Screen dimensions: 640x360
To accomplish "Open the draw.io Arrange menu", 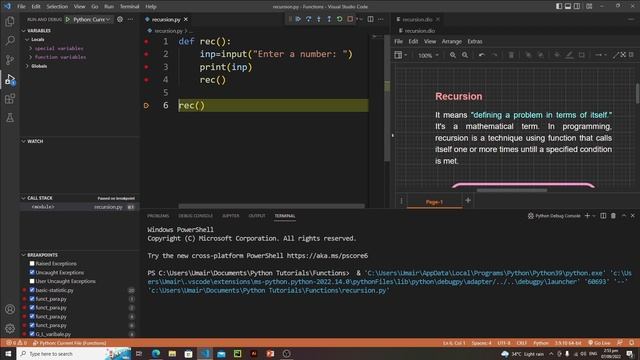I will pos(451,41).
